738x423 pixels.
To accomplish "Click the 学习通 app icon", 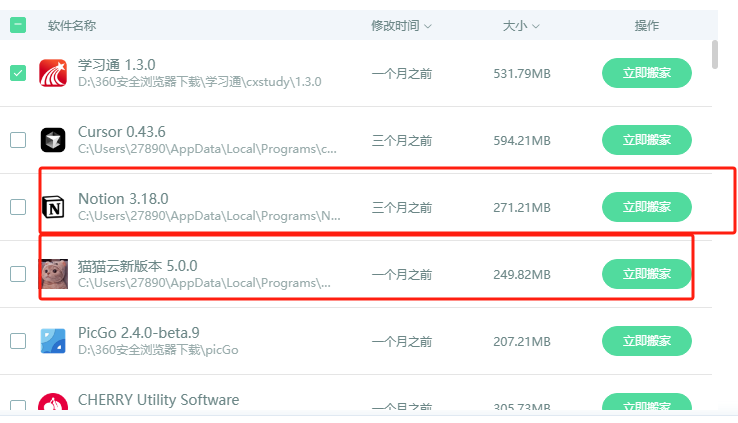I will click(x=53, y=73).
